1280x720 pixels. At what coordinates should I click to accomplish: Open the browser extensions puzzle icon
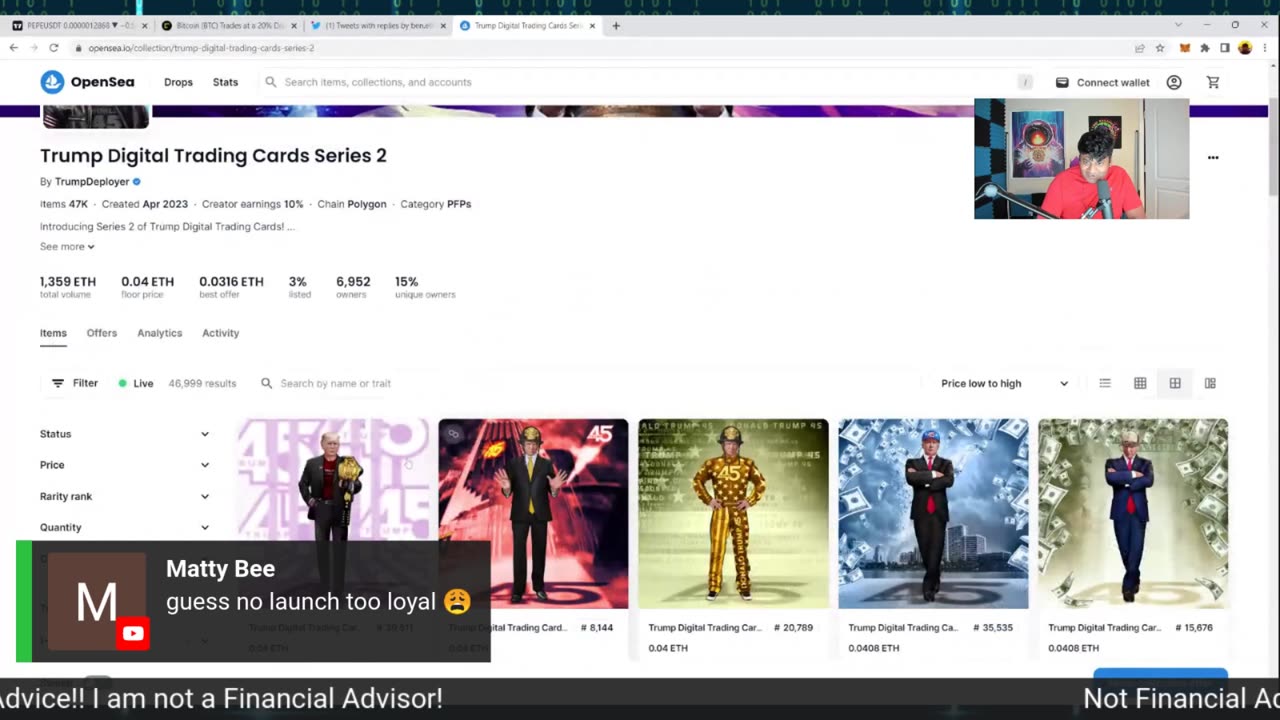tap(1205, 48)
